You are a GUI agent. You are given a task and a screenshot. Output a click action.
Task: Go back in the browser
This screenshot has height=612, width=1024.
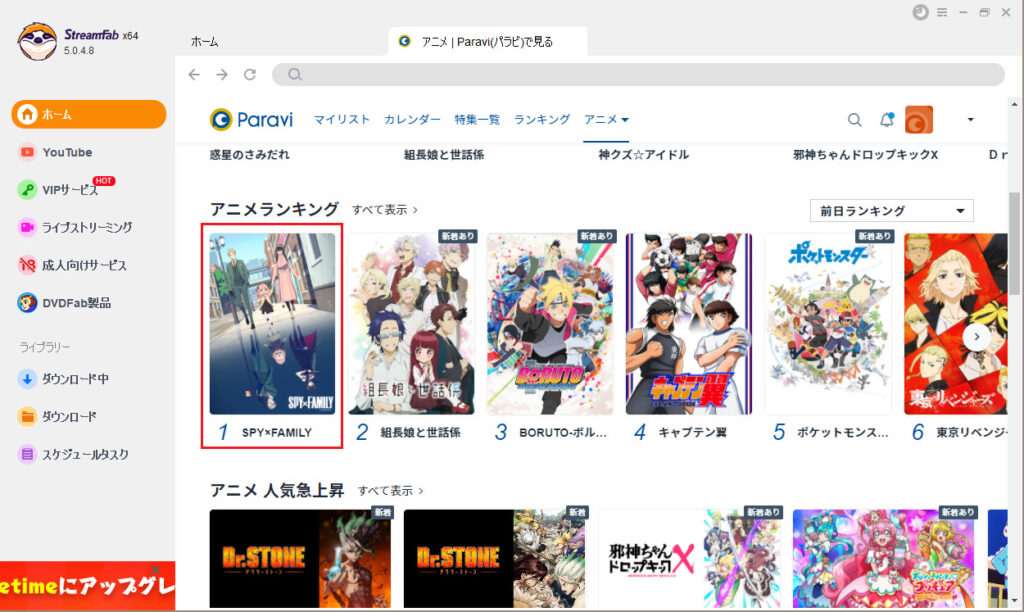194,74
